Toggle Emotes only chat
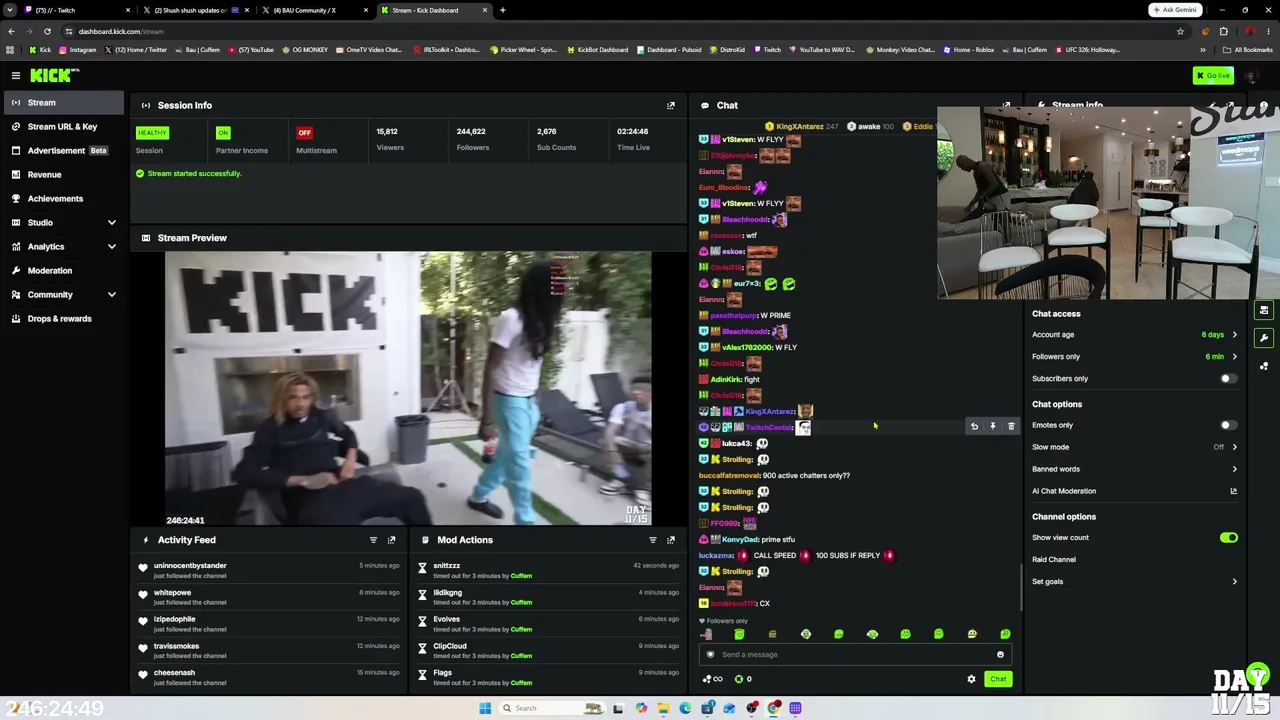Viewport: 1280px width, 720px height. pos(1228,426)
